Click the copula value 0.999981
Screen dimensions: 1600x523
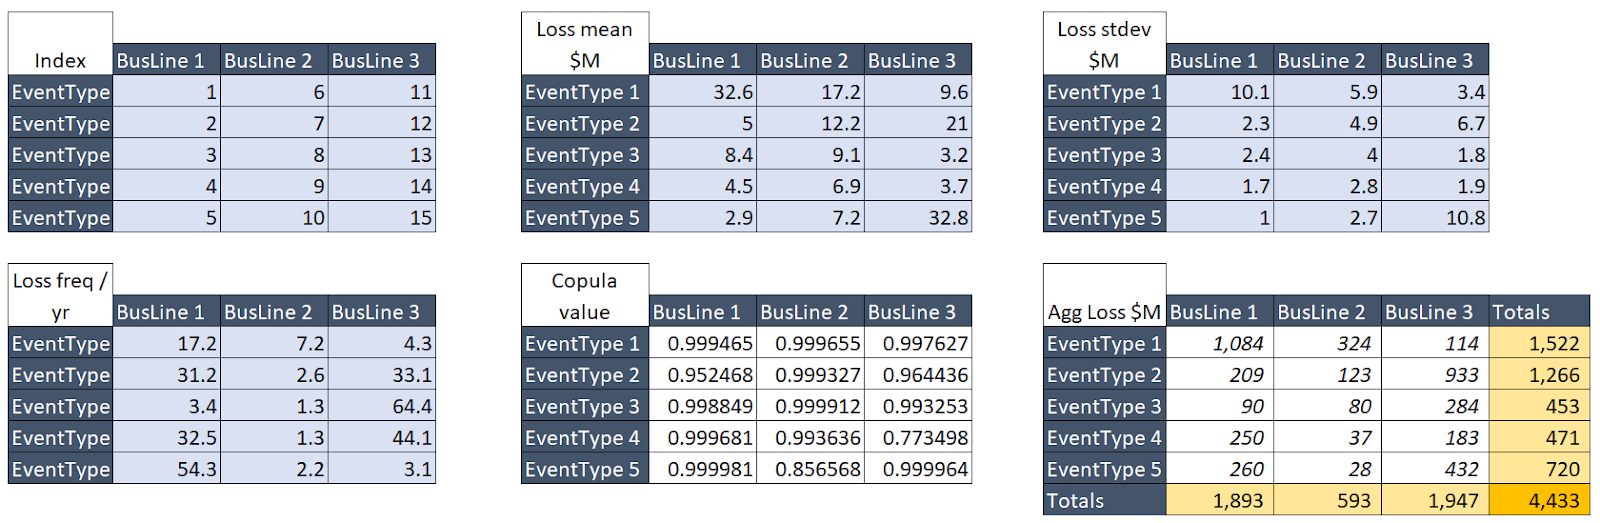coord(703,469)
